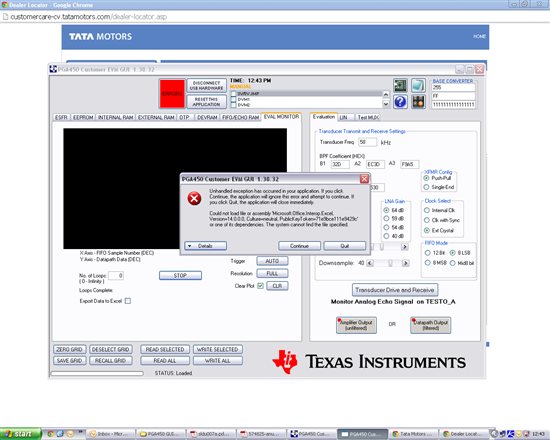550x440 pixels.
Task: Click the orange-and-black icon beside the help button
Action: coord(418,102)
